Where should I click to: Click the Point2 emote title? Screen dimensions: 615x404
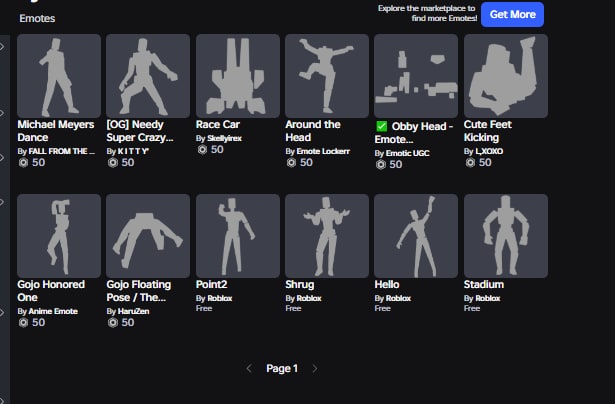click(x=211, y=284)
